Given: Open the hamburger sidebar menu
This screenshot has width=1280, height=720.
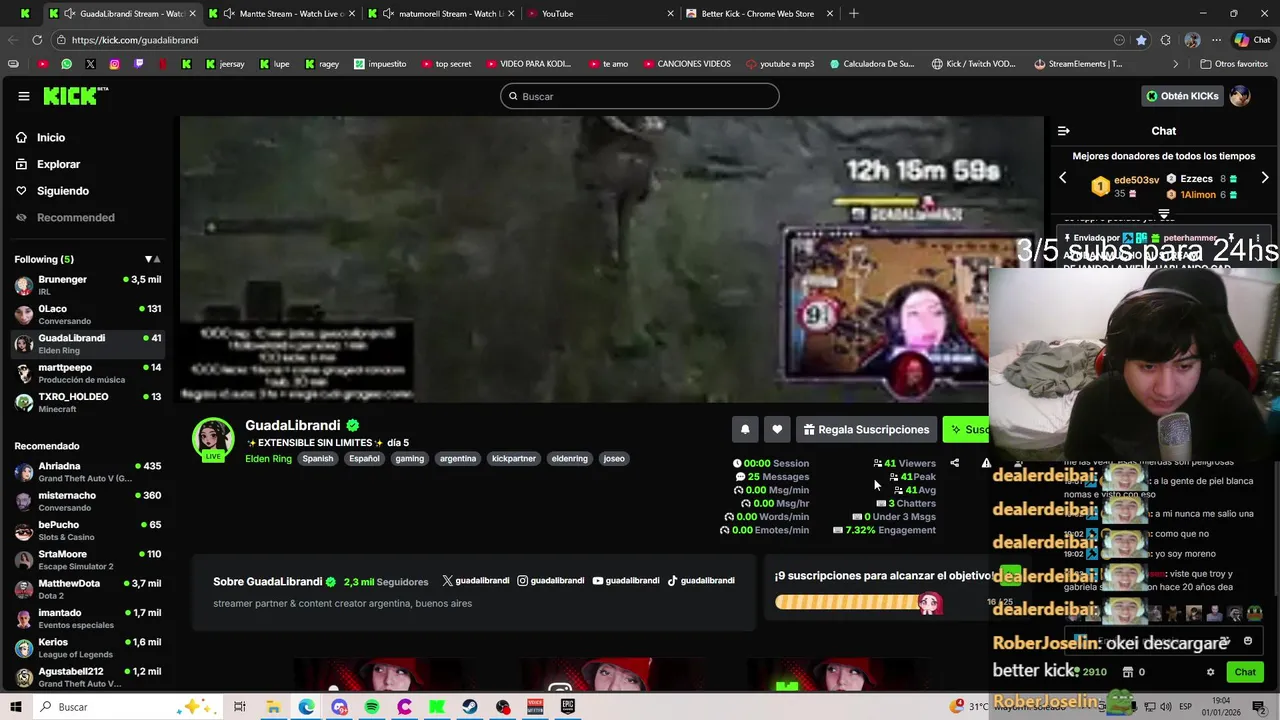Looking at the screenshot, I should tap(23, 96).
